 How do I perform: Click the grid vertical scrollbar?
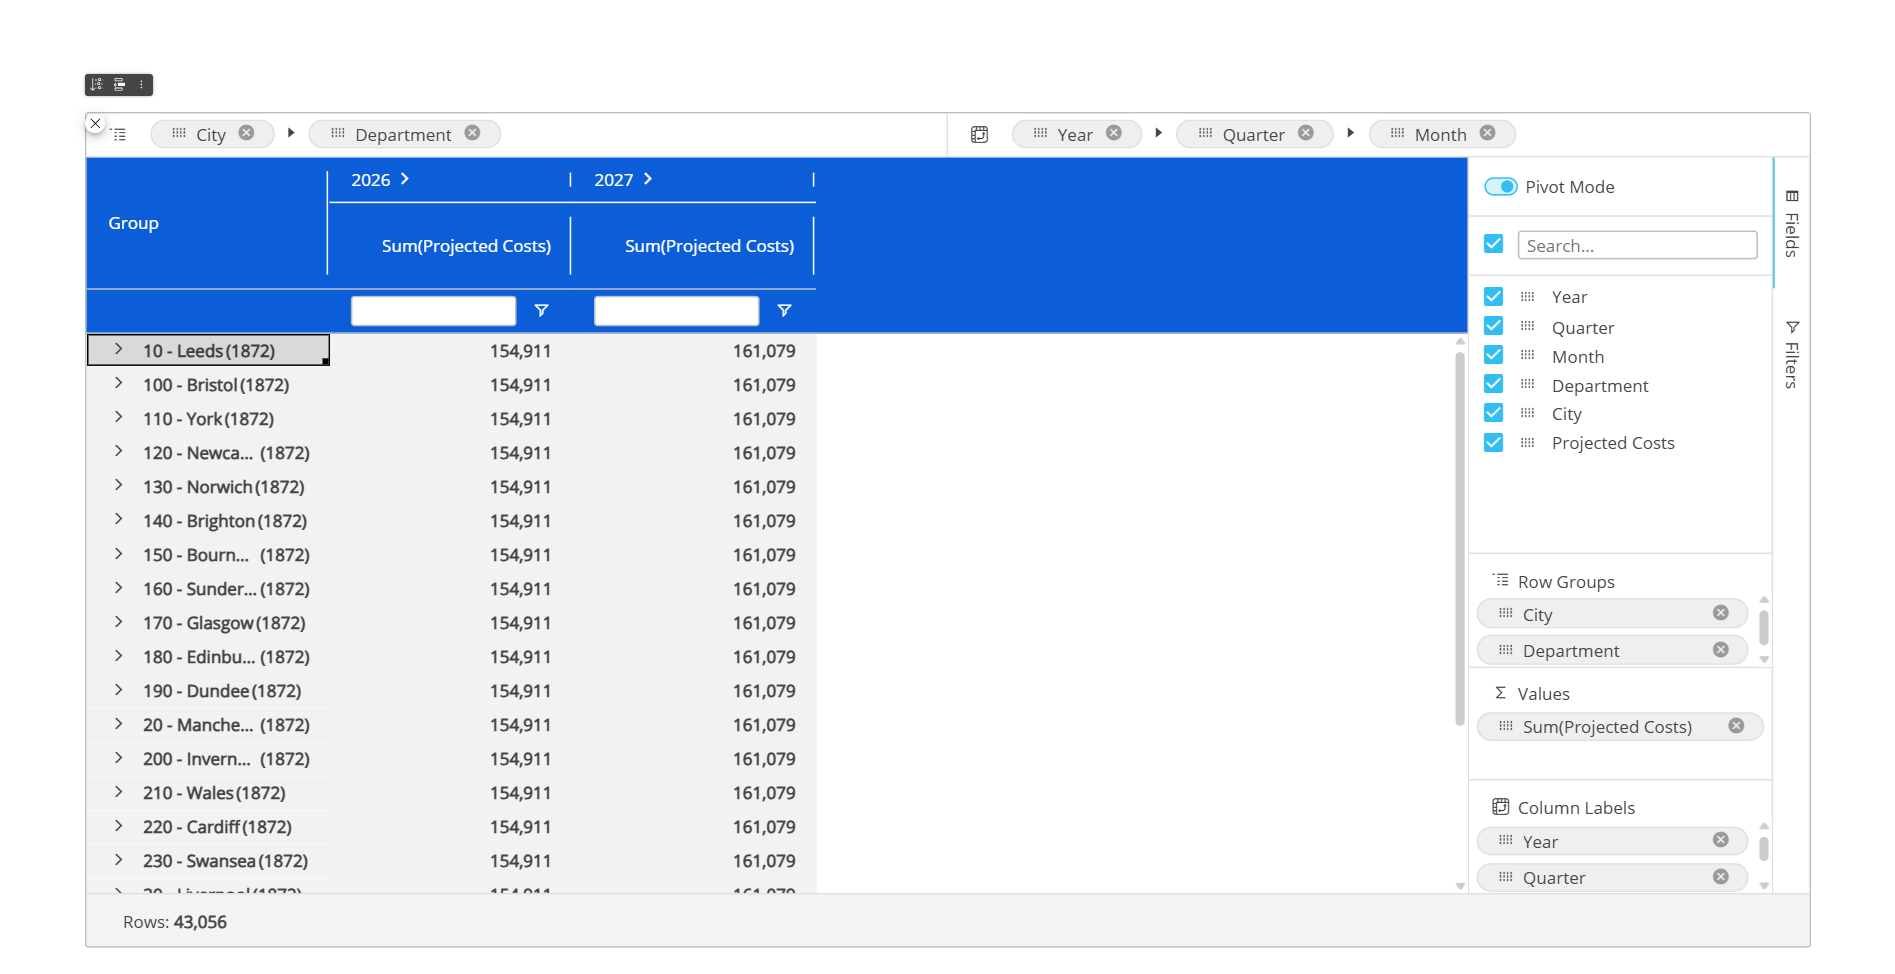[1460, 538]
